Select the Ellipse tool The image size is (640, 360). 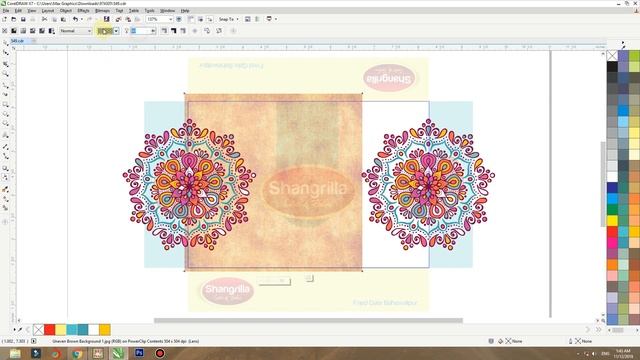5,114
